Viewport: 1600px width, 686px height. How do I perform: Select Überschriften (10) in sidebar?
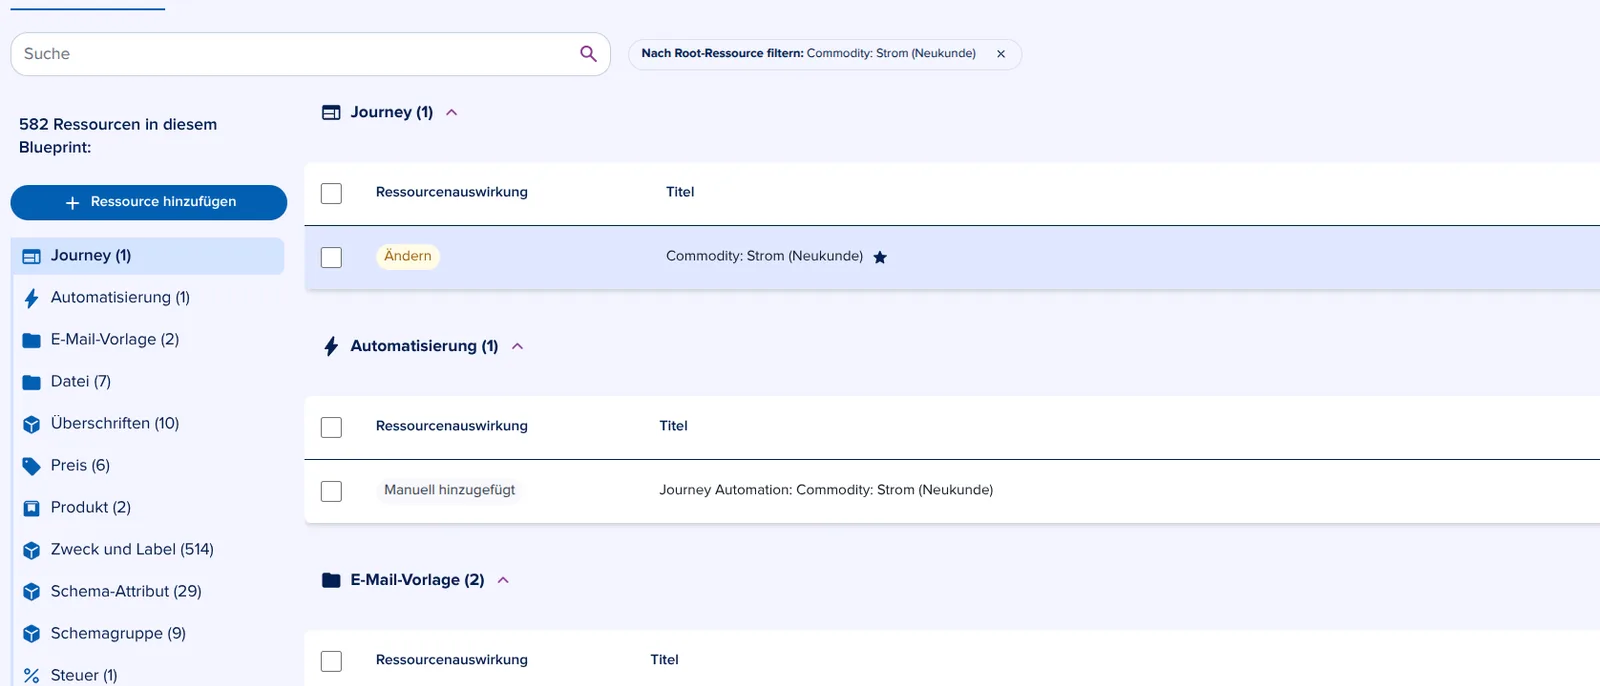click(x=148, y=424)
